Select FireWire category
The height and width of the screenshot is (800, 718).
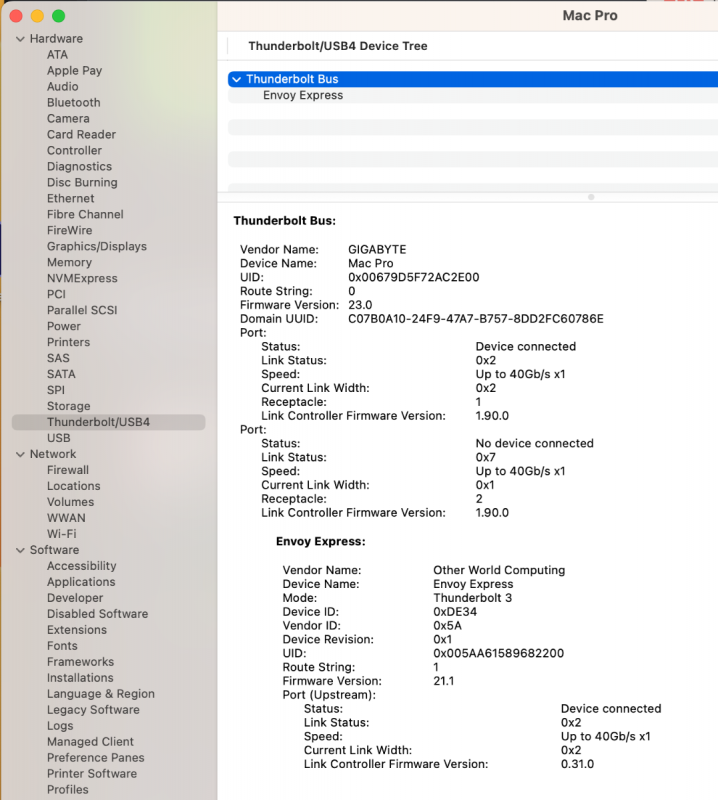coord(69,231)
